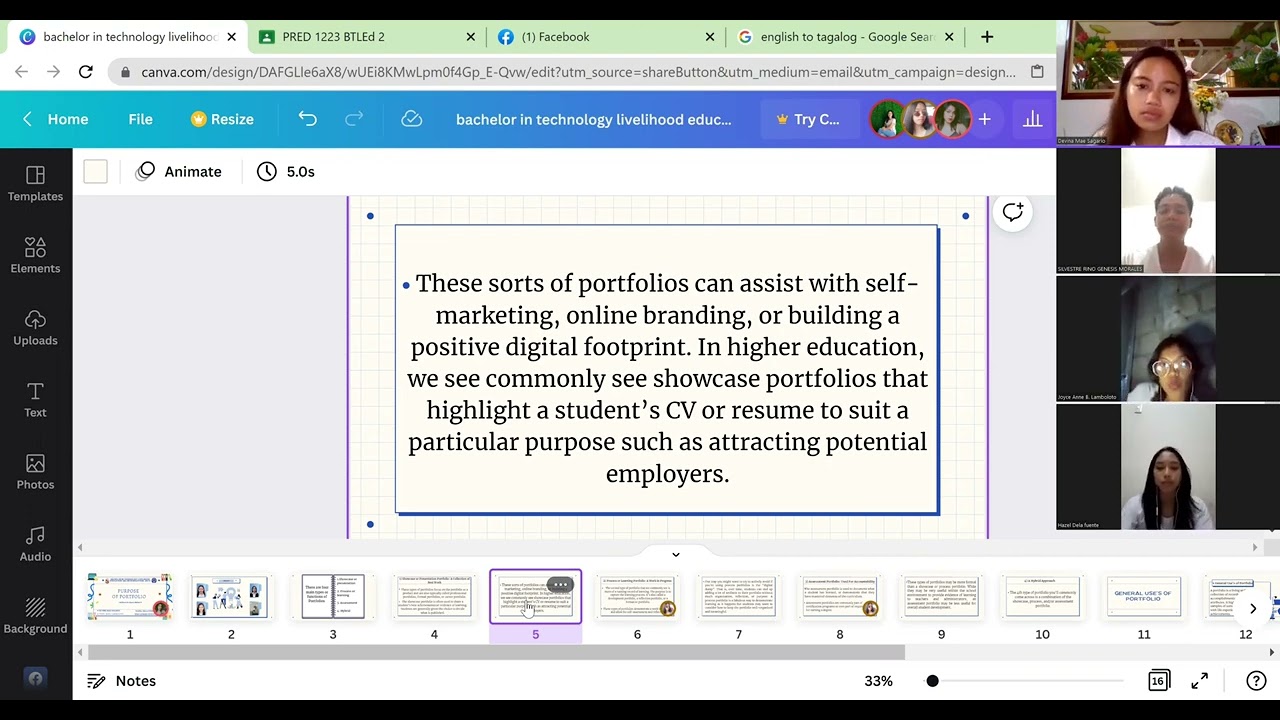Close the PRED 1223 BTLEd 2 tab
The height and width of the screenshot is (720, 1280).
(x=471, y=37)
